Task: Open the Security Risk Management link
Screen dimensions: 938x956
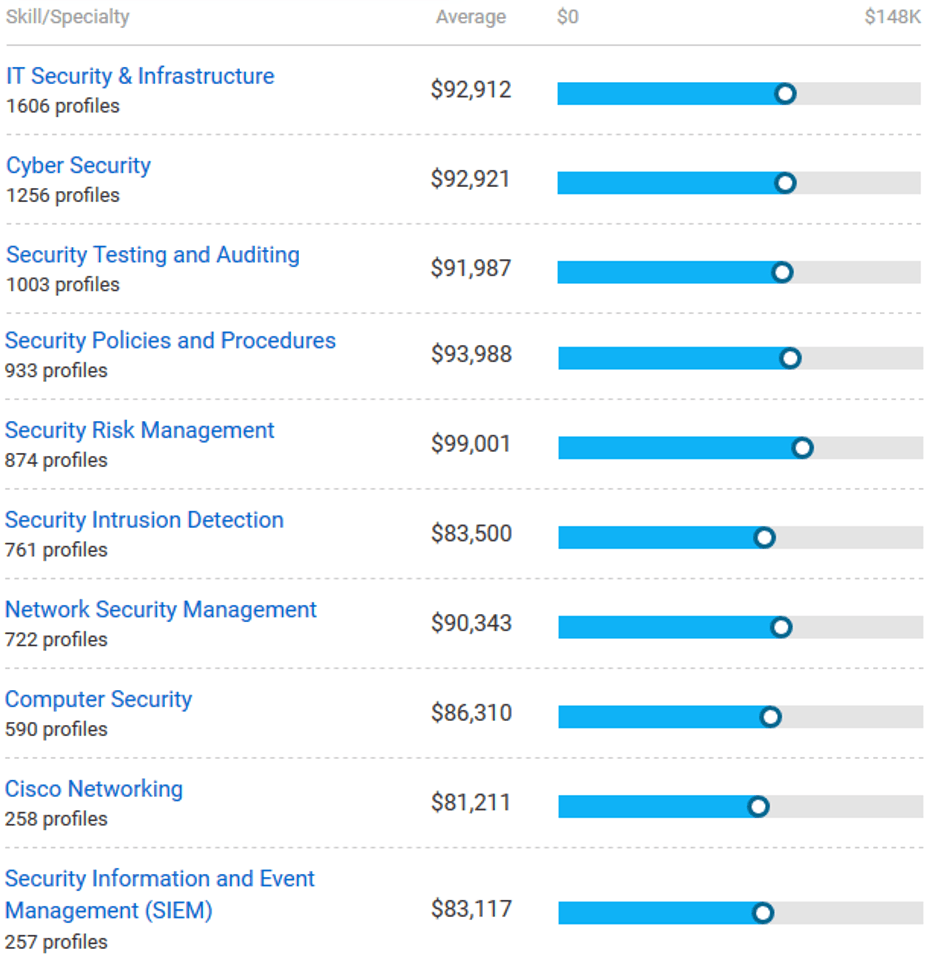Action: 140,430
